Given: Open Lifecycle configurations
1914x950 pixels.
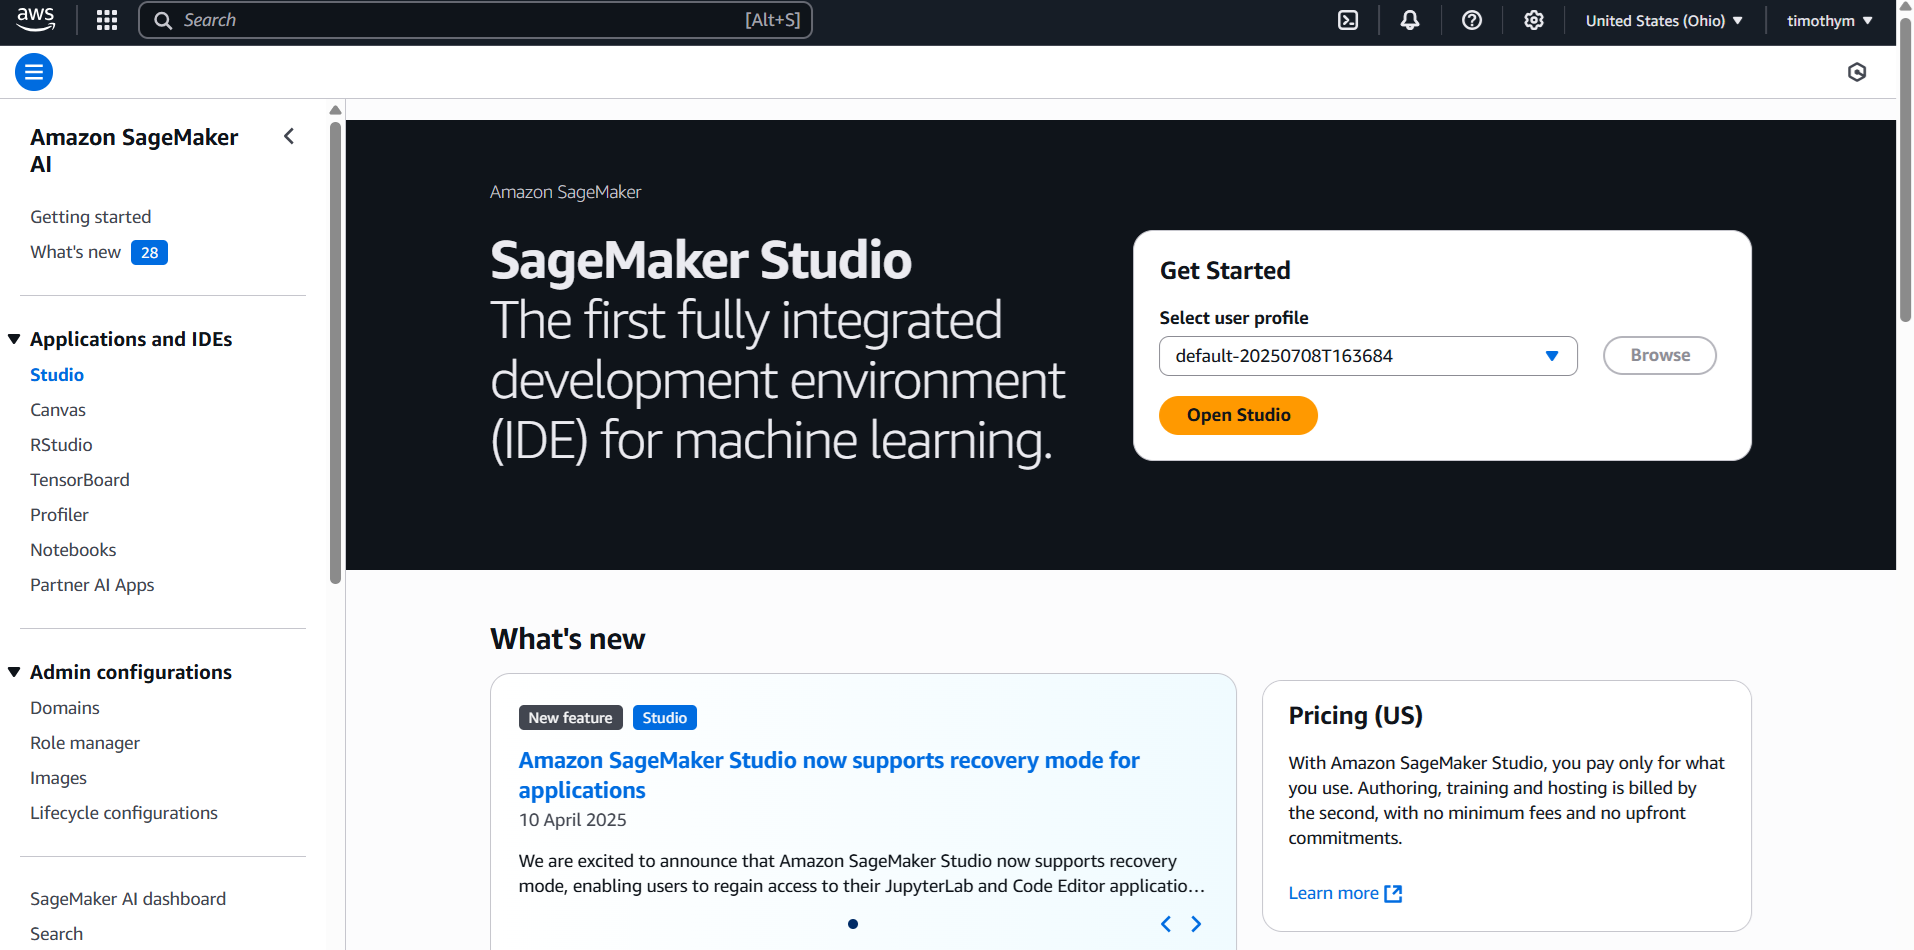Looking at the screenshot, I should [x=124, y=813].
